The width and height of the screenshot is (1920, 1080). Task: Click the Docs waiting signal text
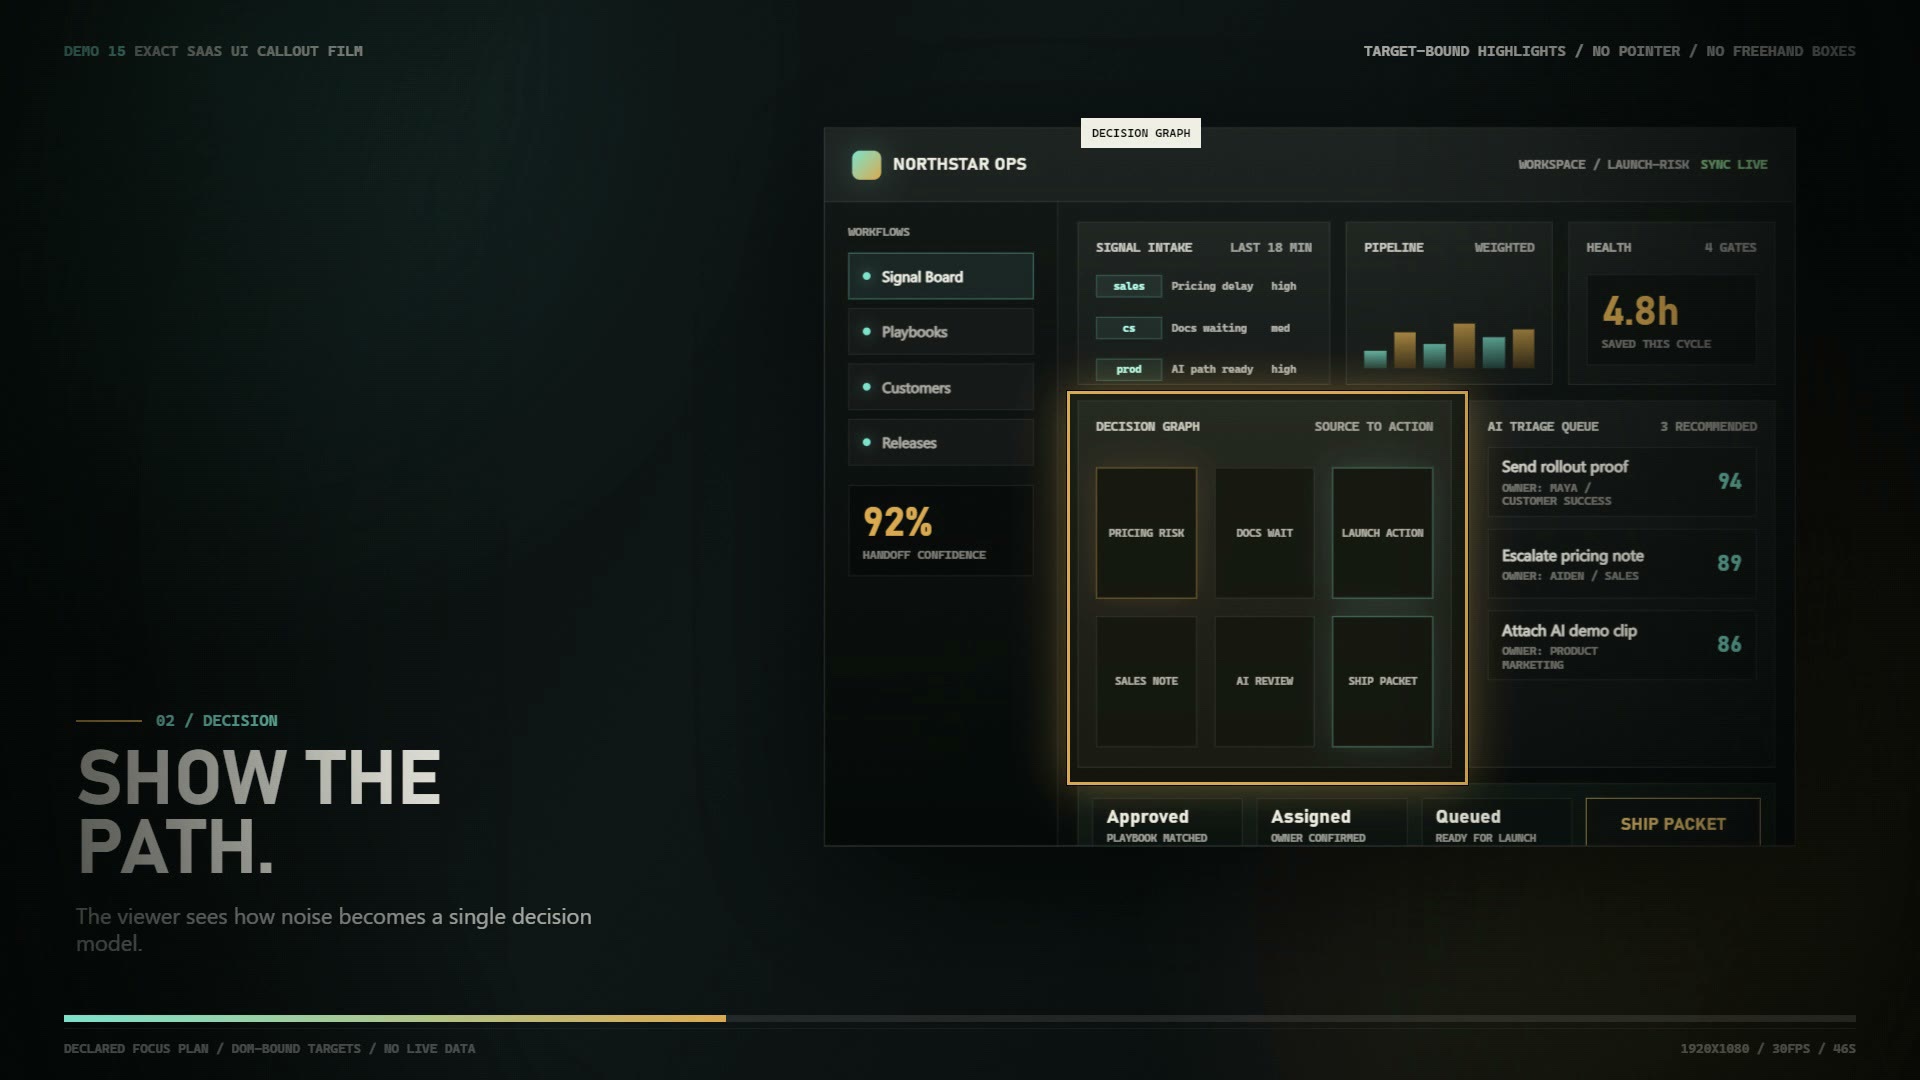(x=1209, y=328)
